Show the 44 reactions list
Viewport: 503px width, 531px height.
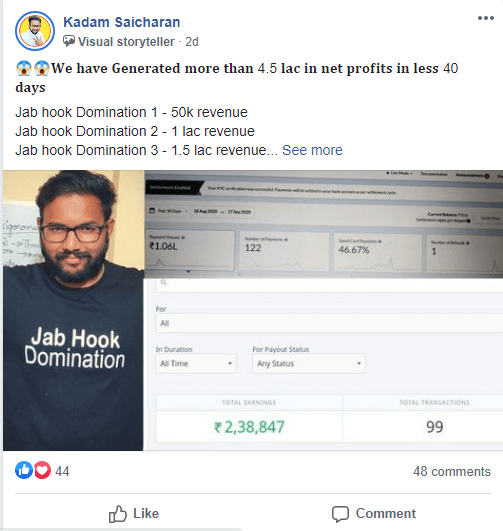pos(62,471)
